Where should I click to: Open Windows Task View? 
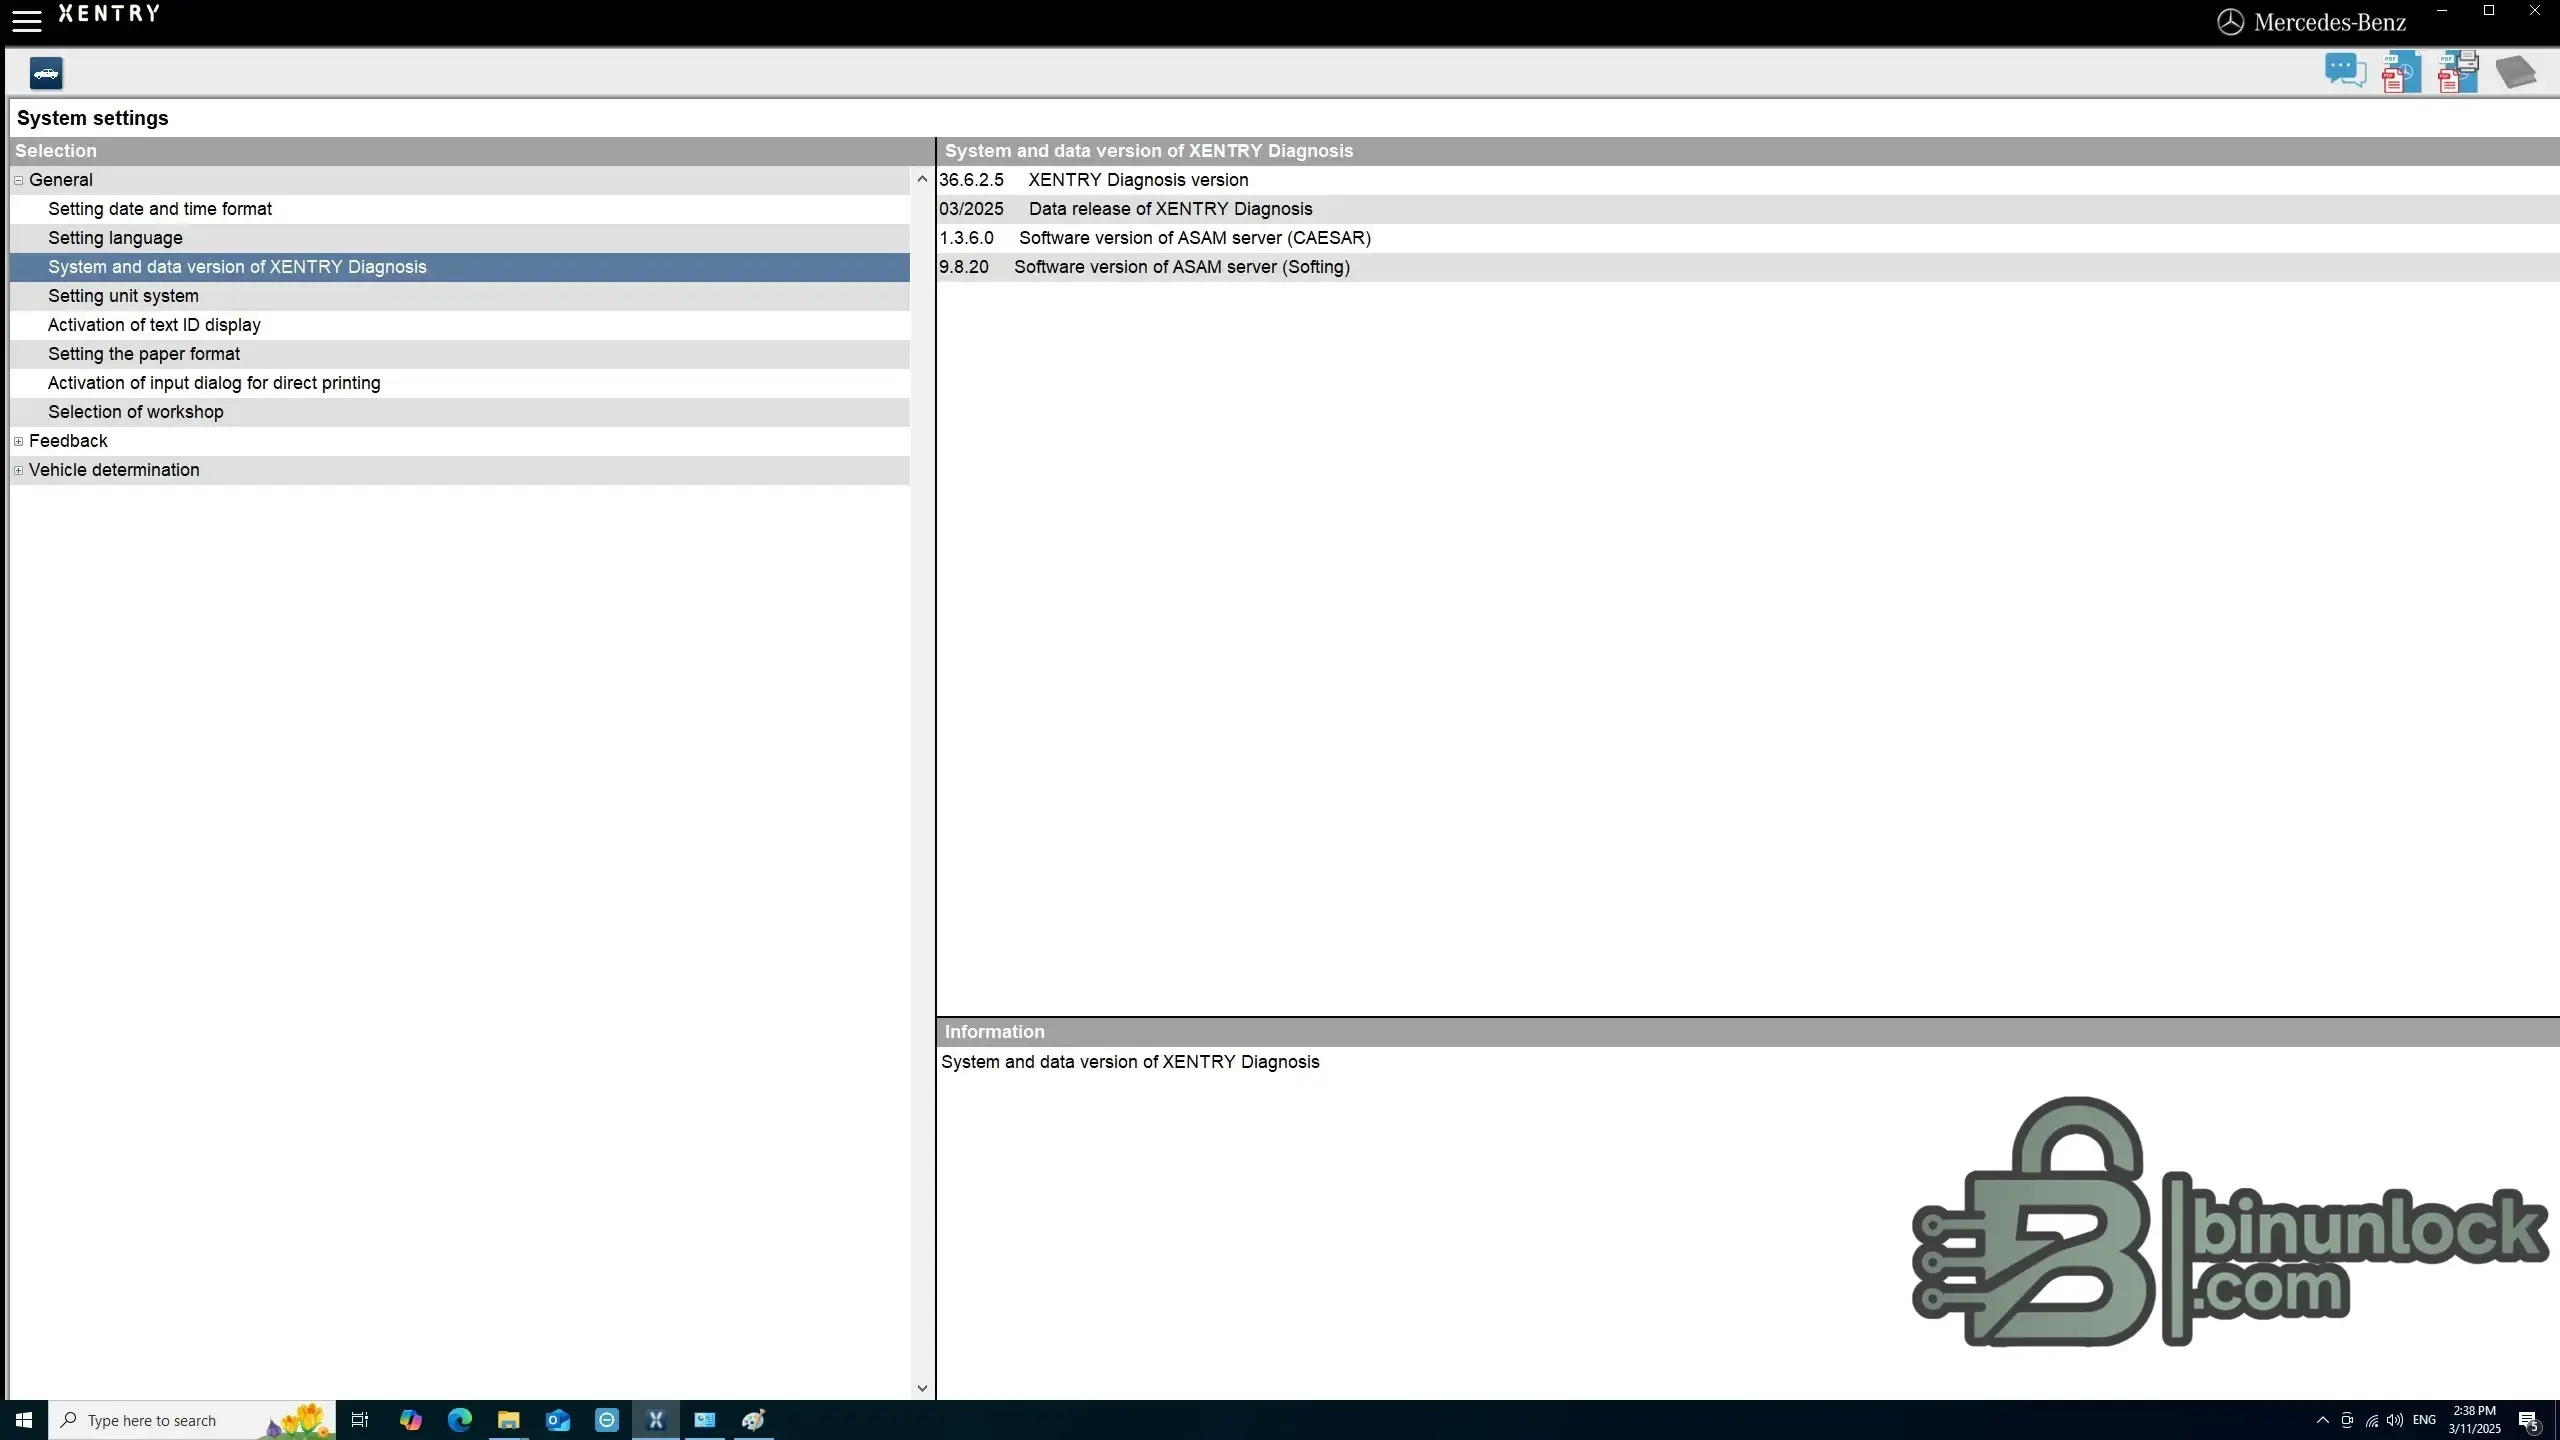pyautogui.click(x=360, y=1420)
